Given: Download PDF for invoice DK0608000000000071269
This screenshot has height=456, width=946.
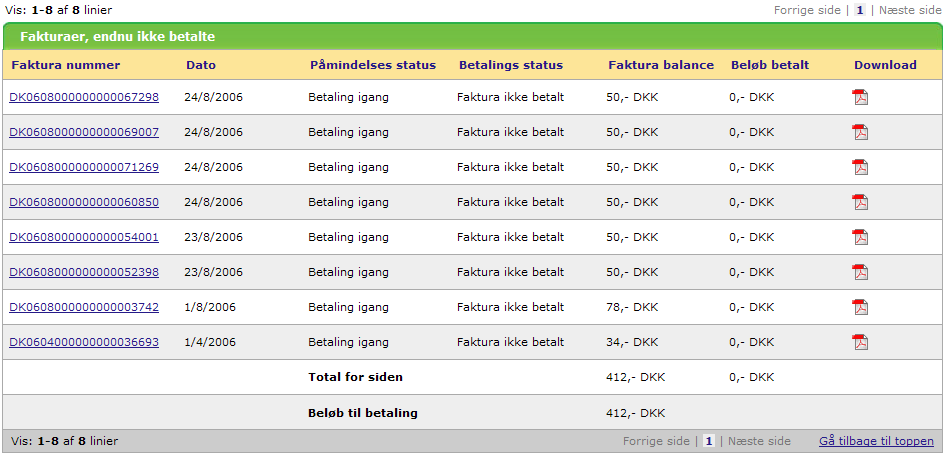Looking at the screenshot, I should coord(860,167).
